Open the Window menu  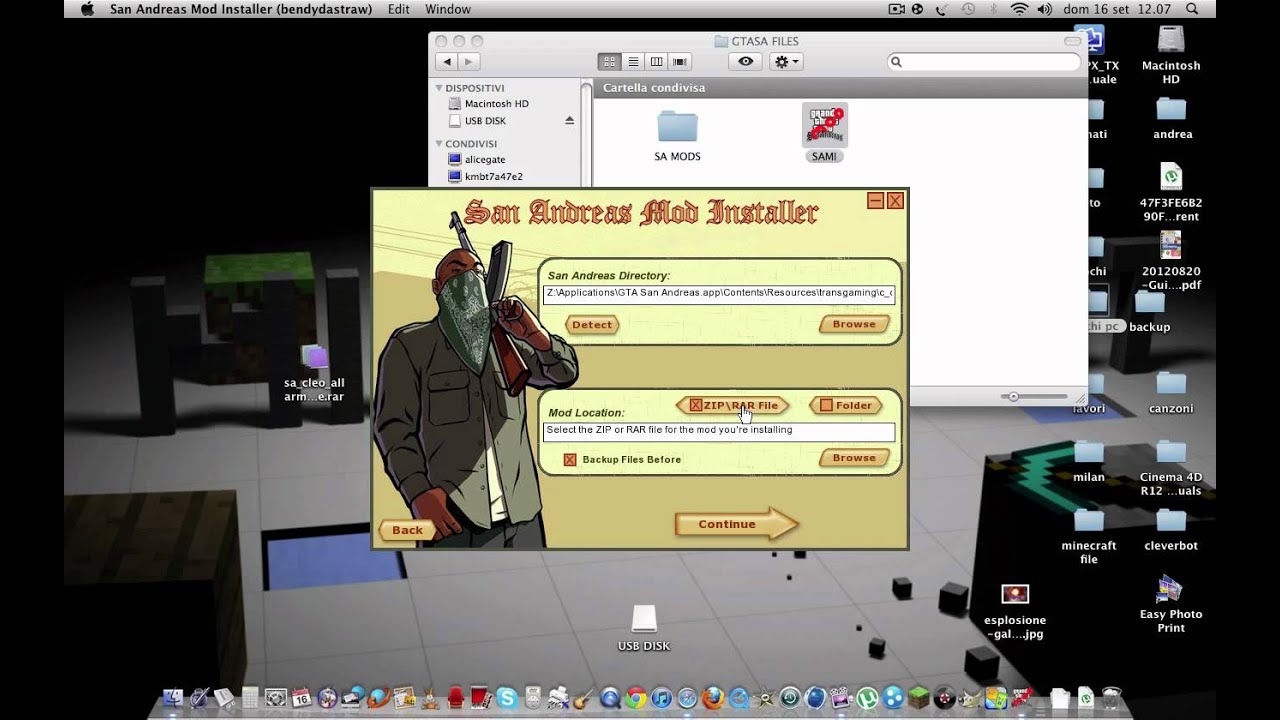(x=448, y=9)
